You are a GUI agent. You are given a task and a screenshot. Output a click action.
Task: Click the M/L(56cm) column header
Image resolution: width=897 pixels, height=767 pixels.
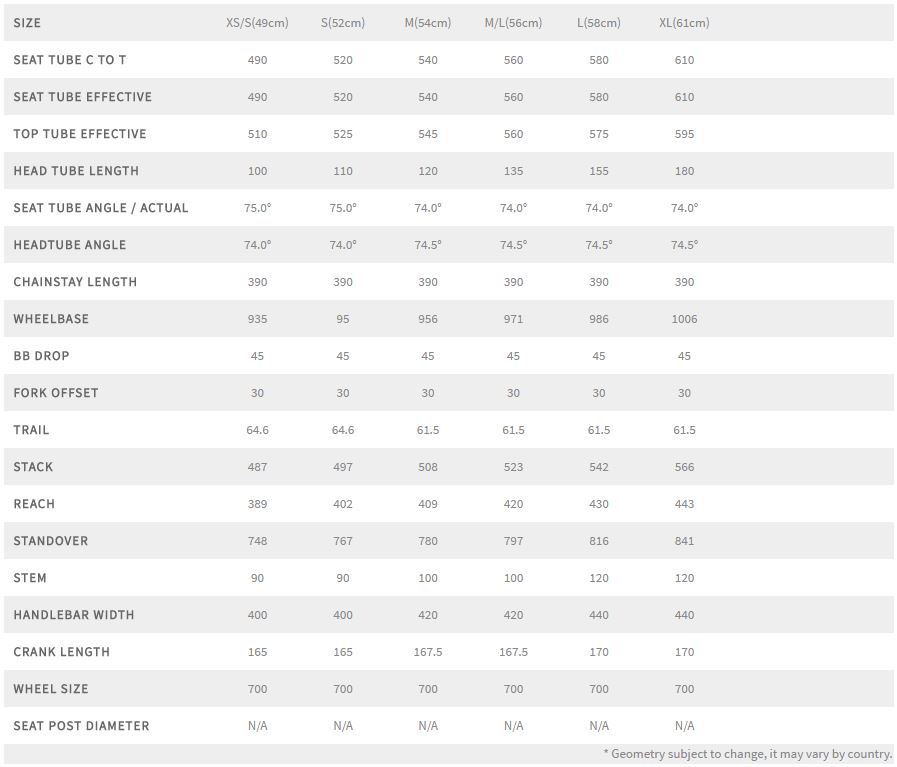pos(513,23)
